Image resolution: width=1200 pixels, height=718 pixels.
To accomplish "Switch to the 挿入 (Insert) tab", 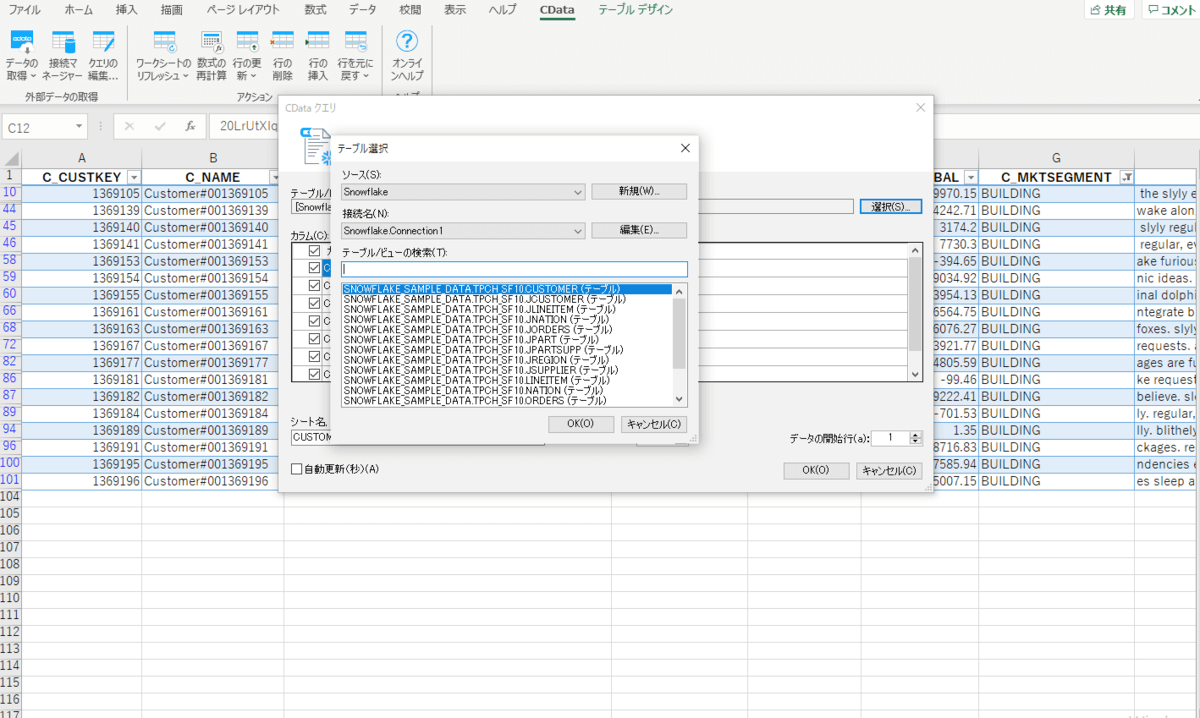I will pos(127,10).
